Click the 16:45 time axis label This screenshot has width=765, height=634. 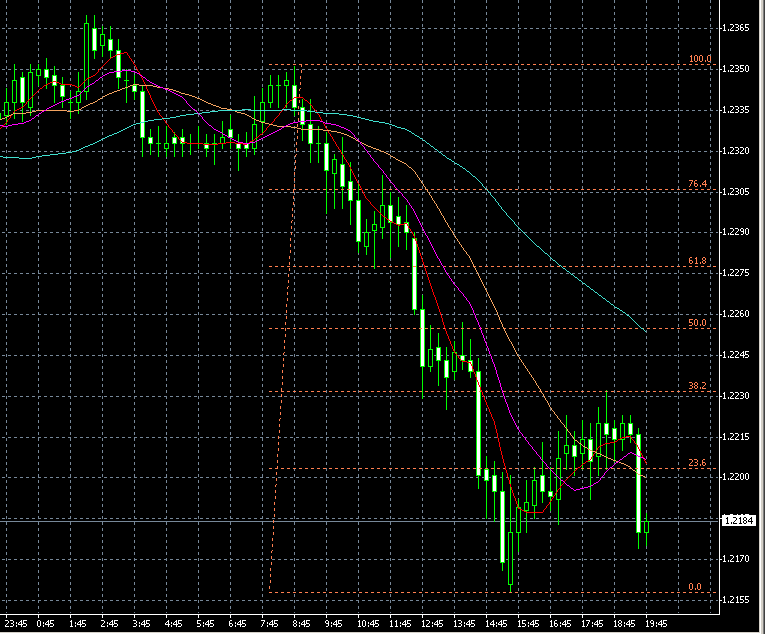560,624
